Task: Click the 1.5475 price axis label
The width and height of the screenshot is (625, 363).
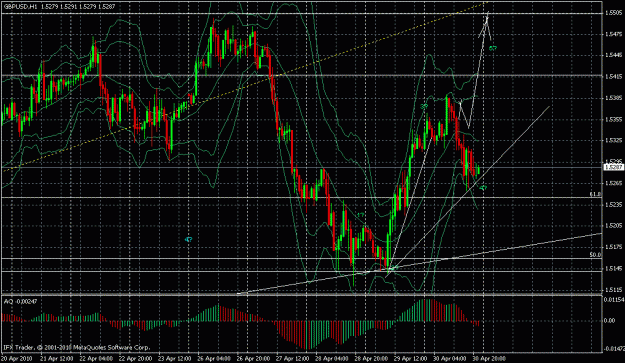Action: pyautogui.click(x=613, y=34)
